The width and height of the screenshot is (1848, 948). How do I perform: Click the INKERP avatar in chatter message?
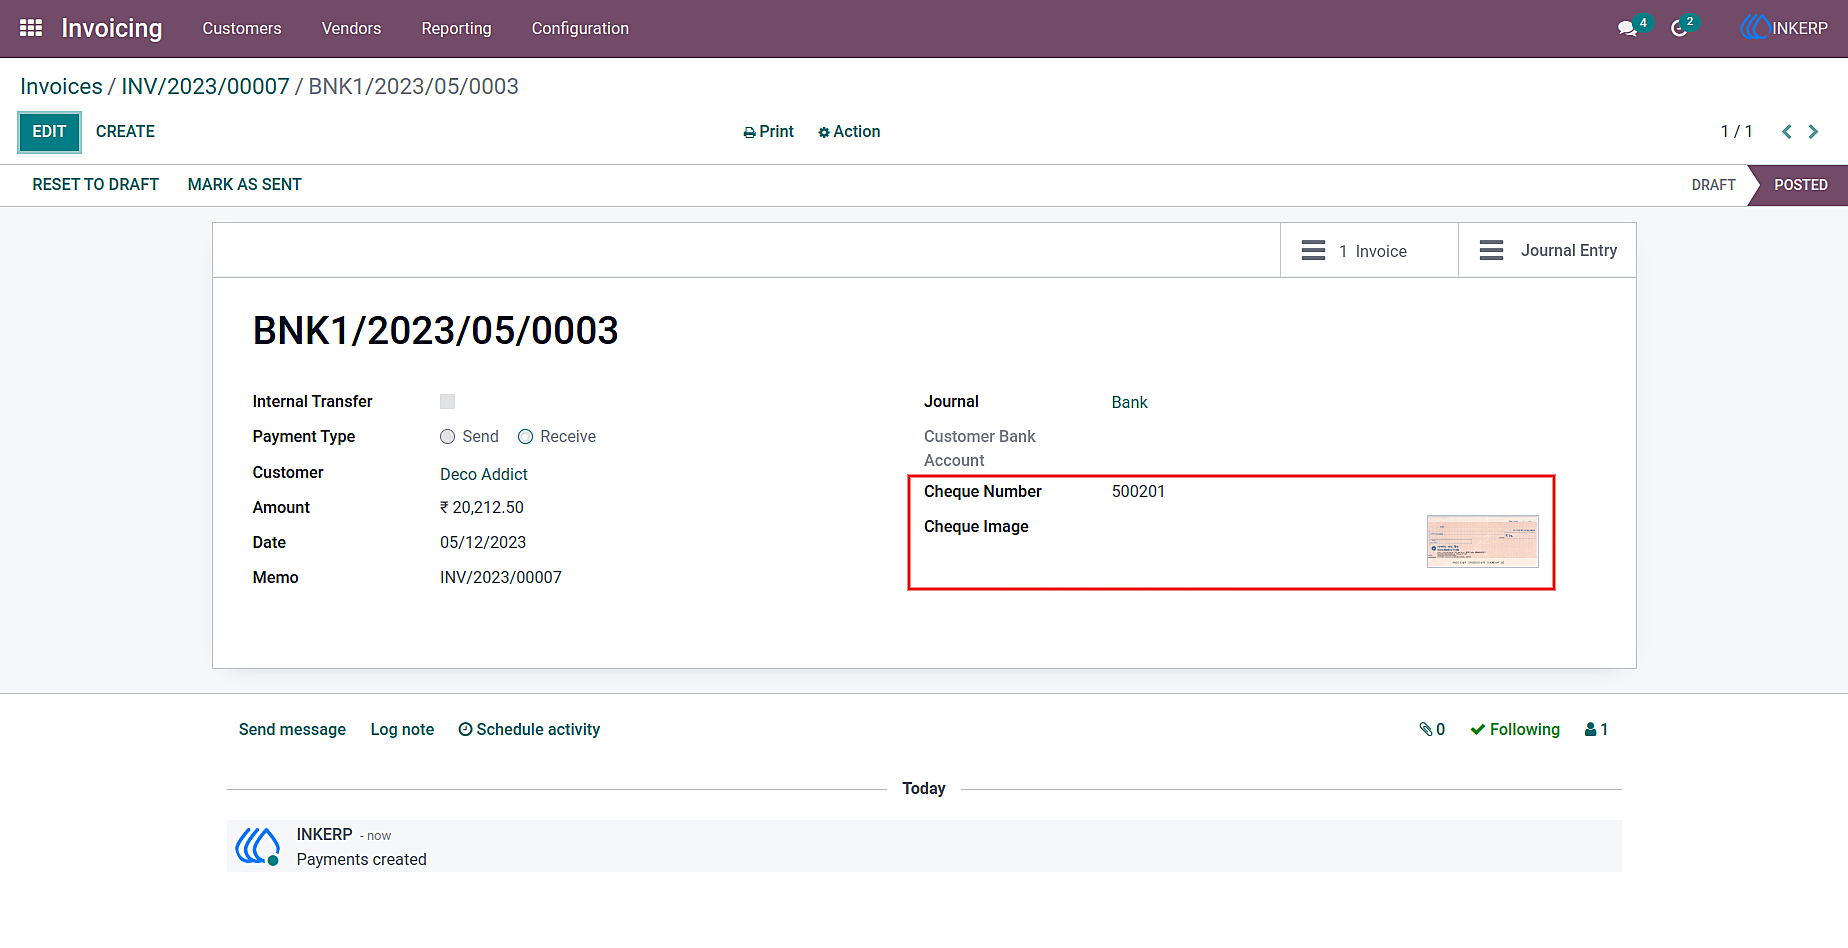point(257,846)
